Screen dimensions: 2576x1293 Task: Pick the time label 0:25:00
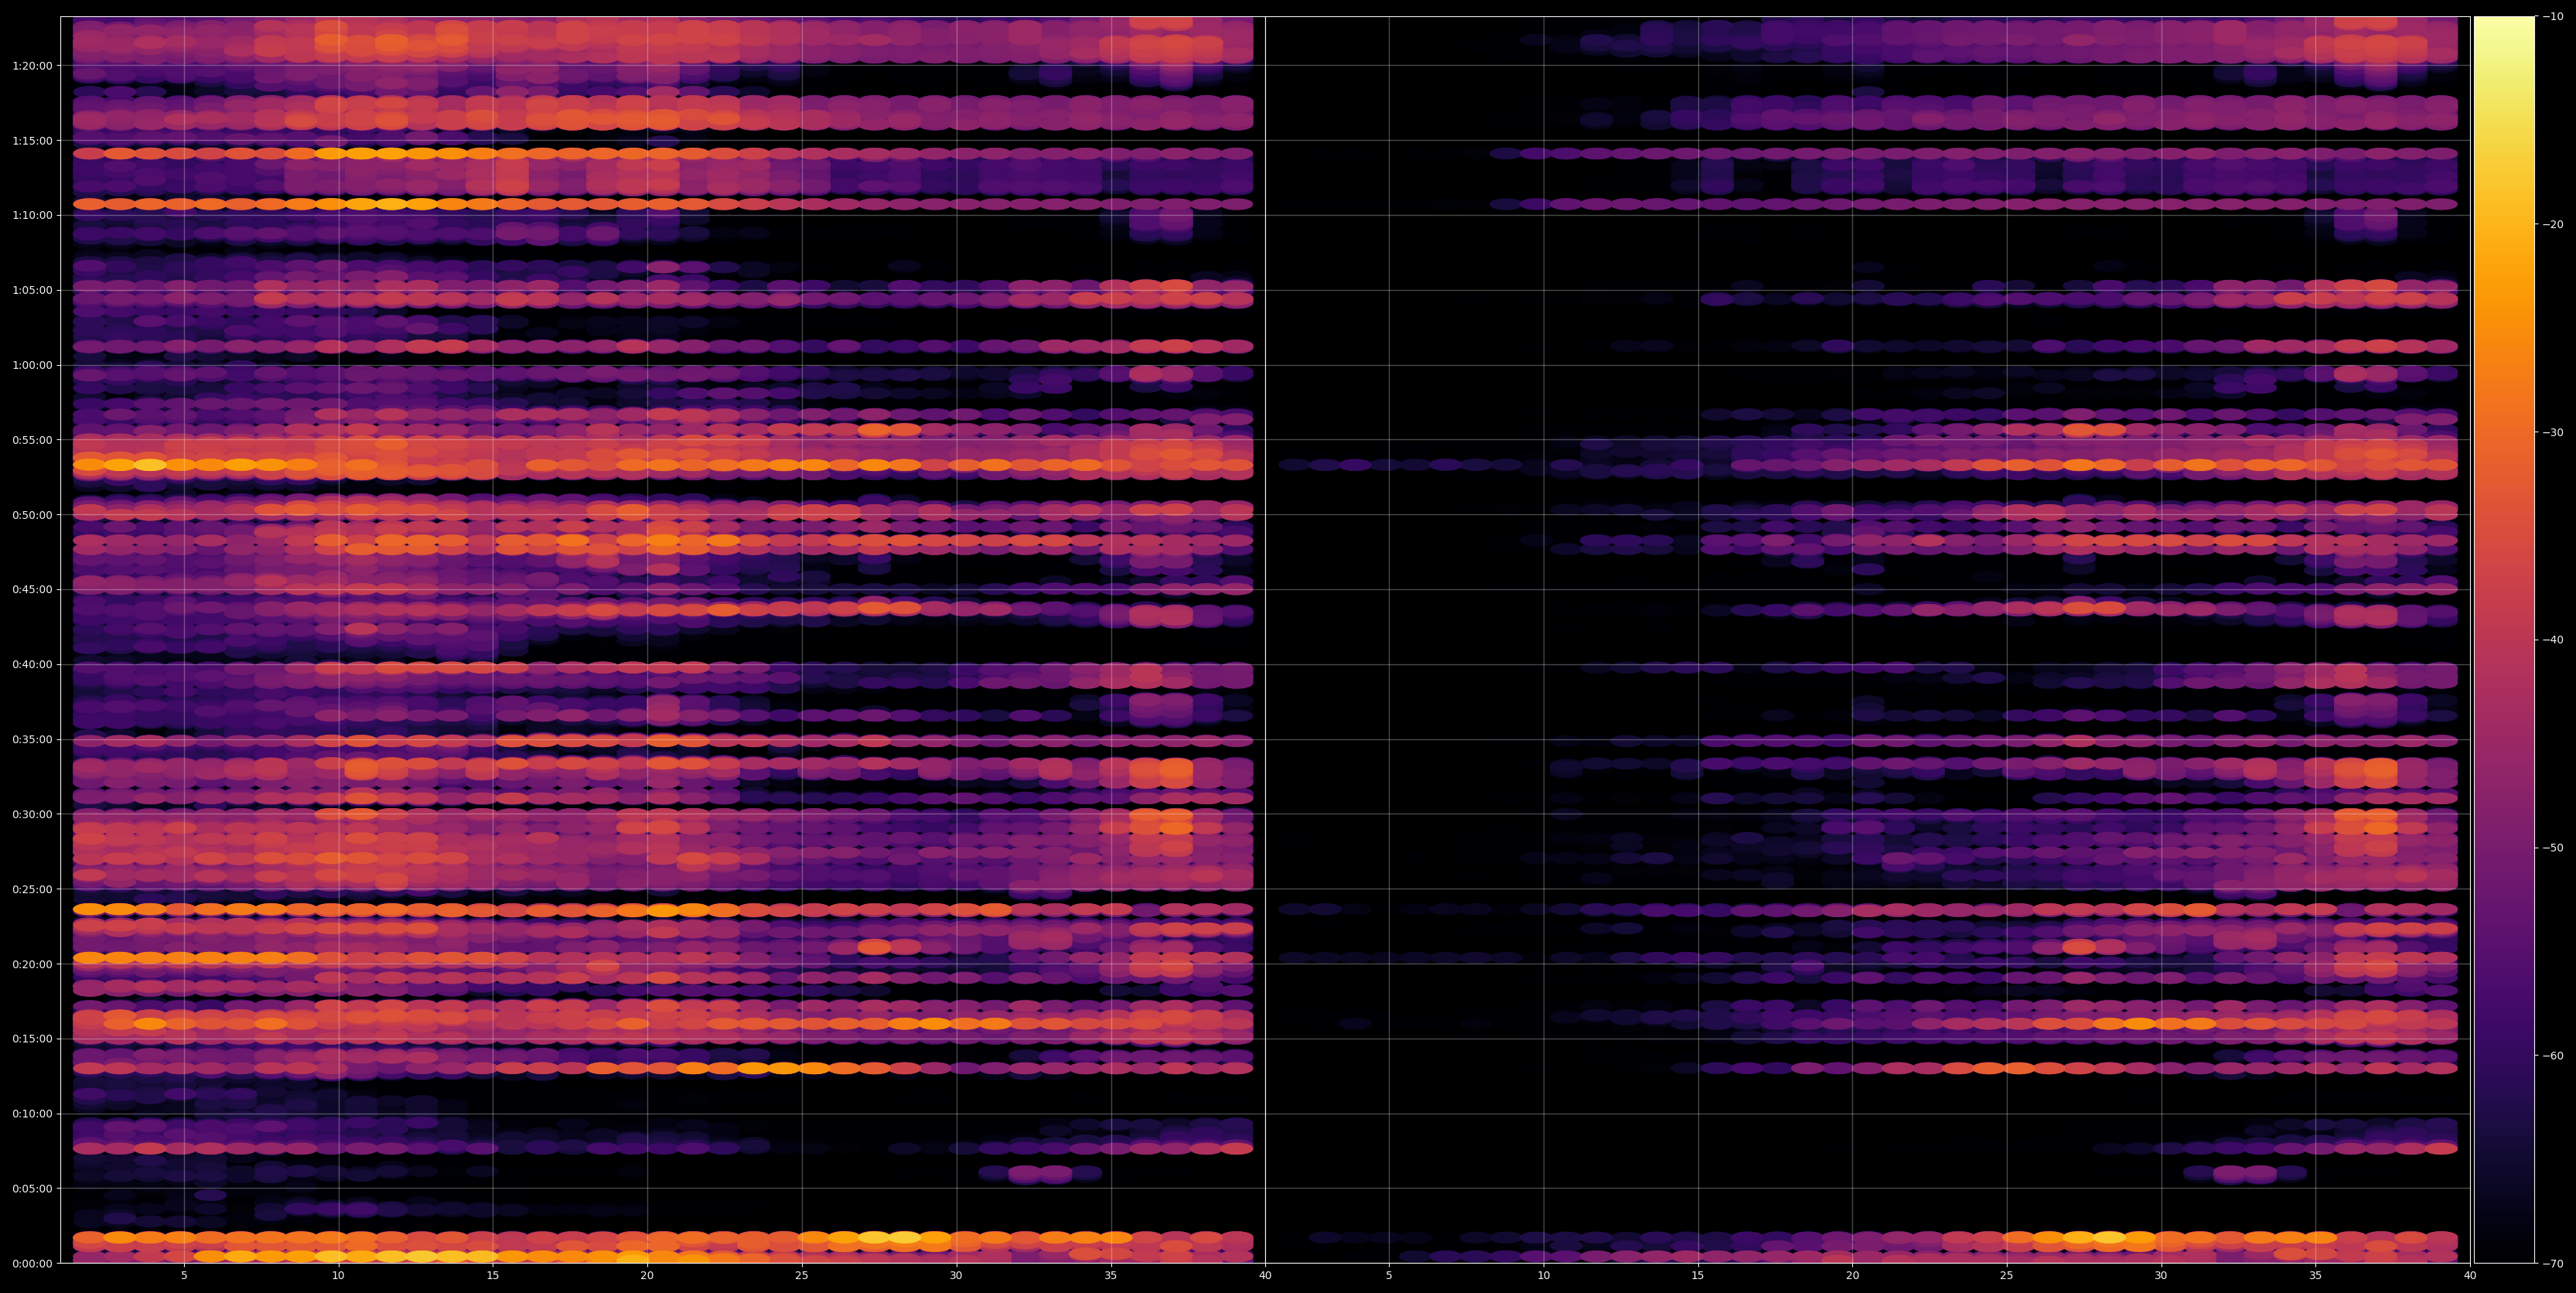click(32, 889)
